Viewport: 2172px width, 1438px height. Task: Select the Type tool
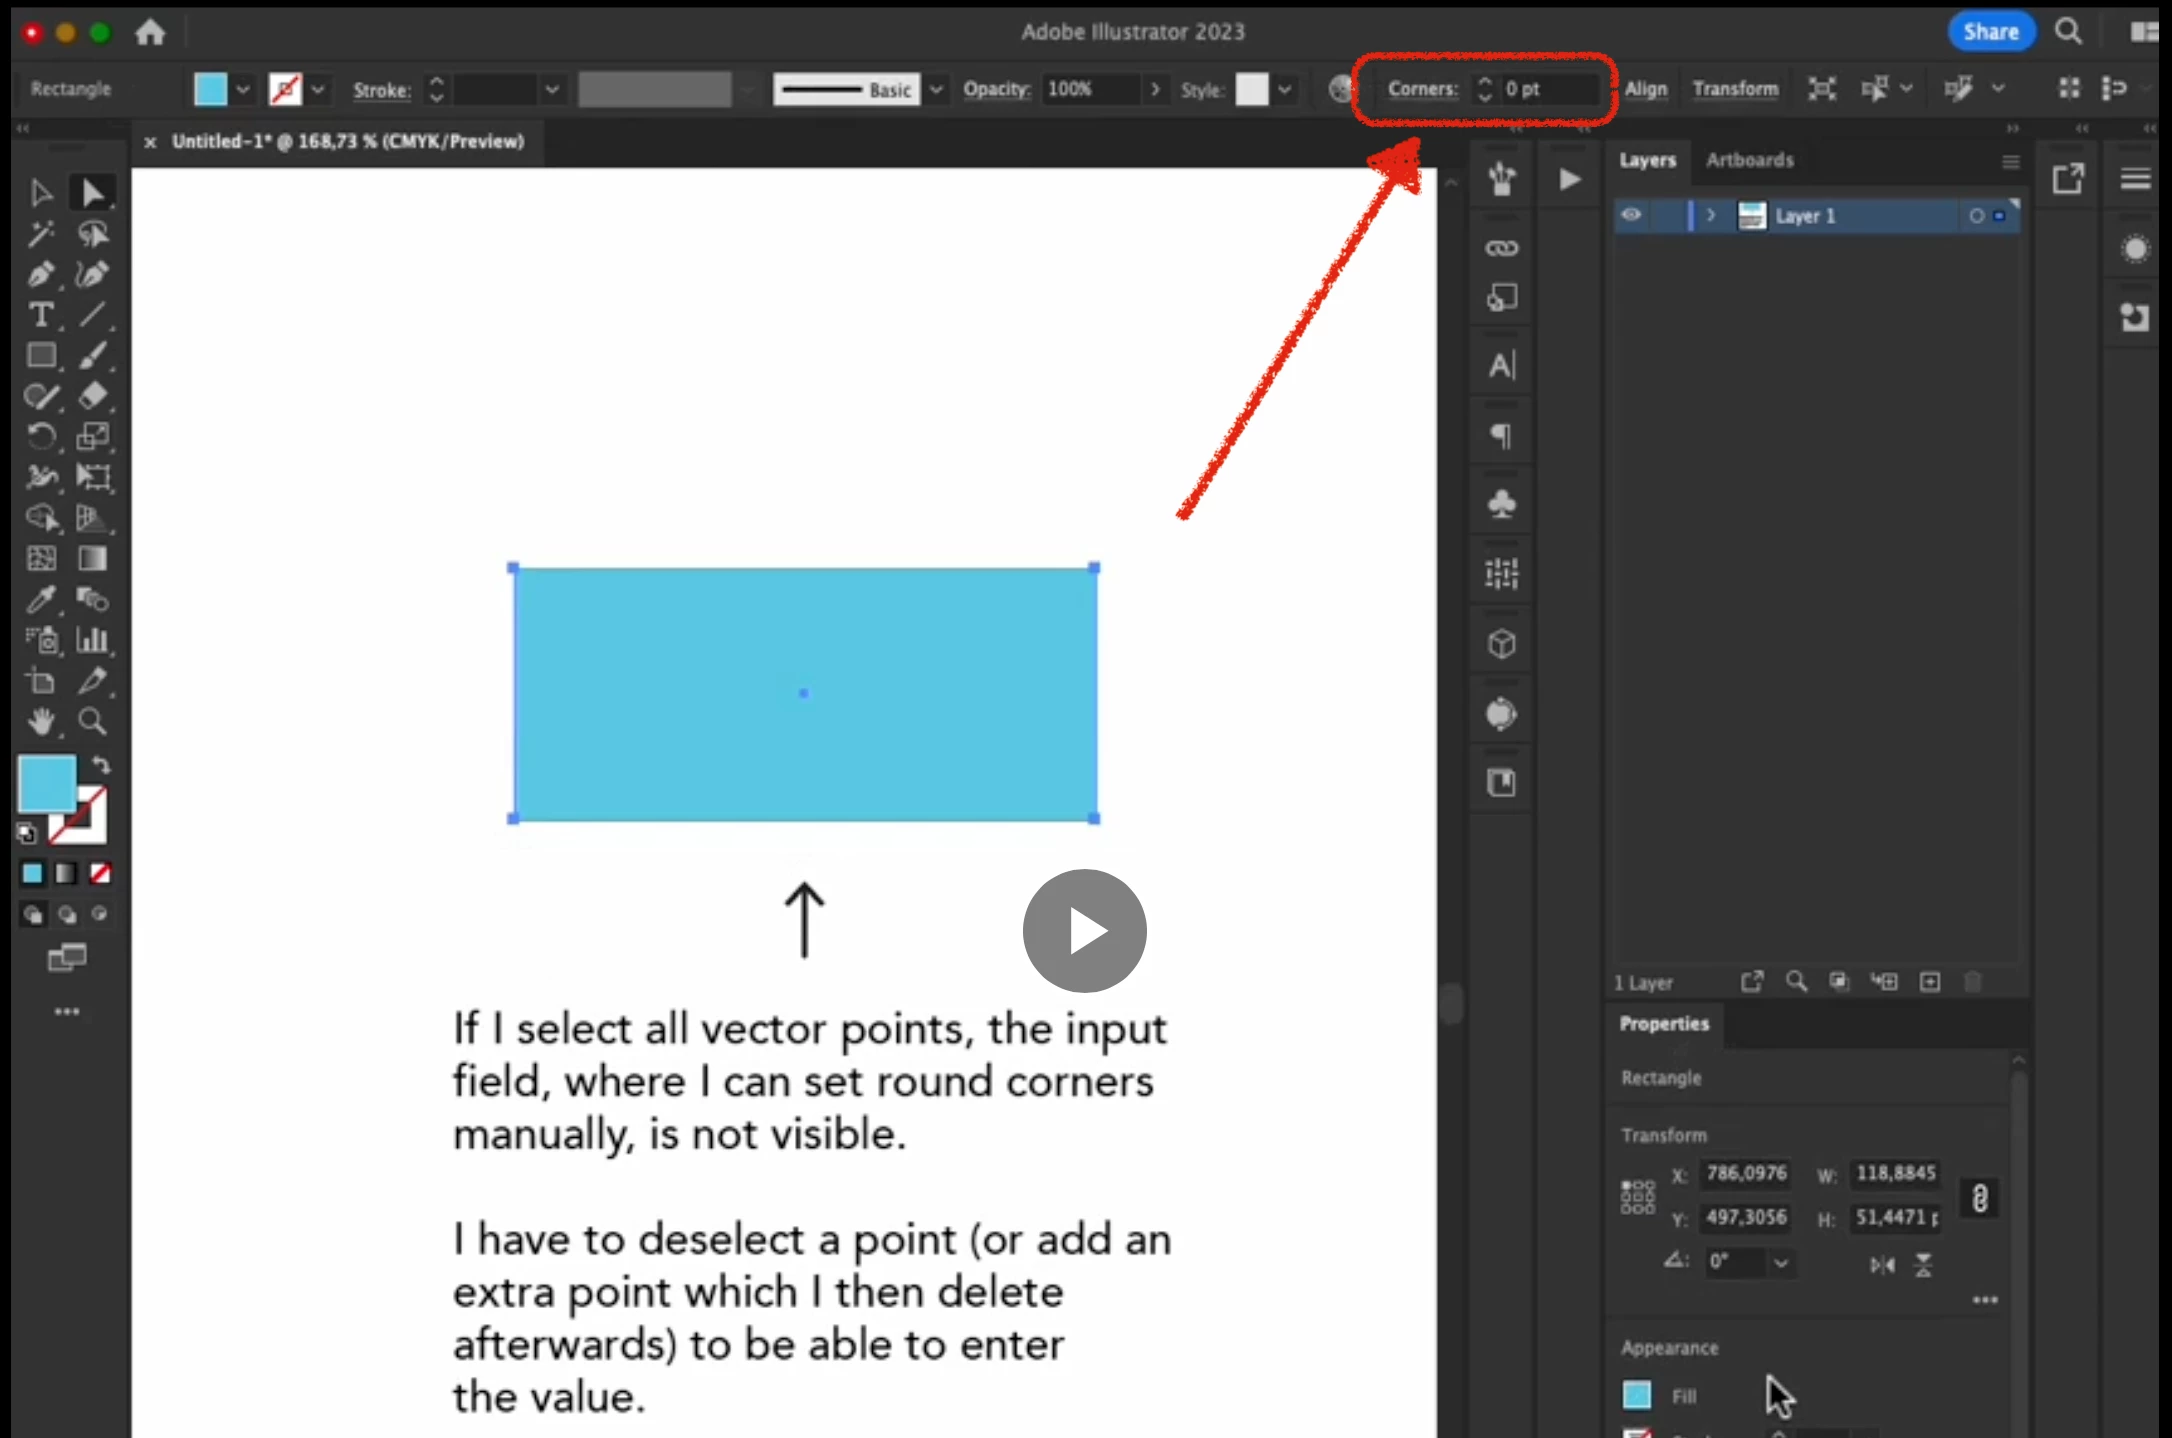tap(40, 315)
